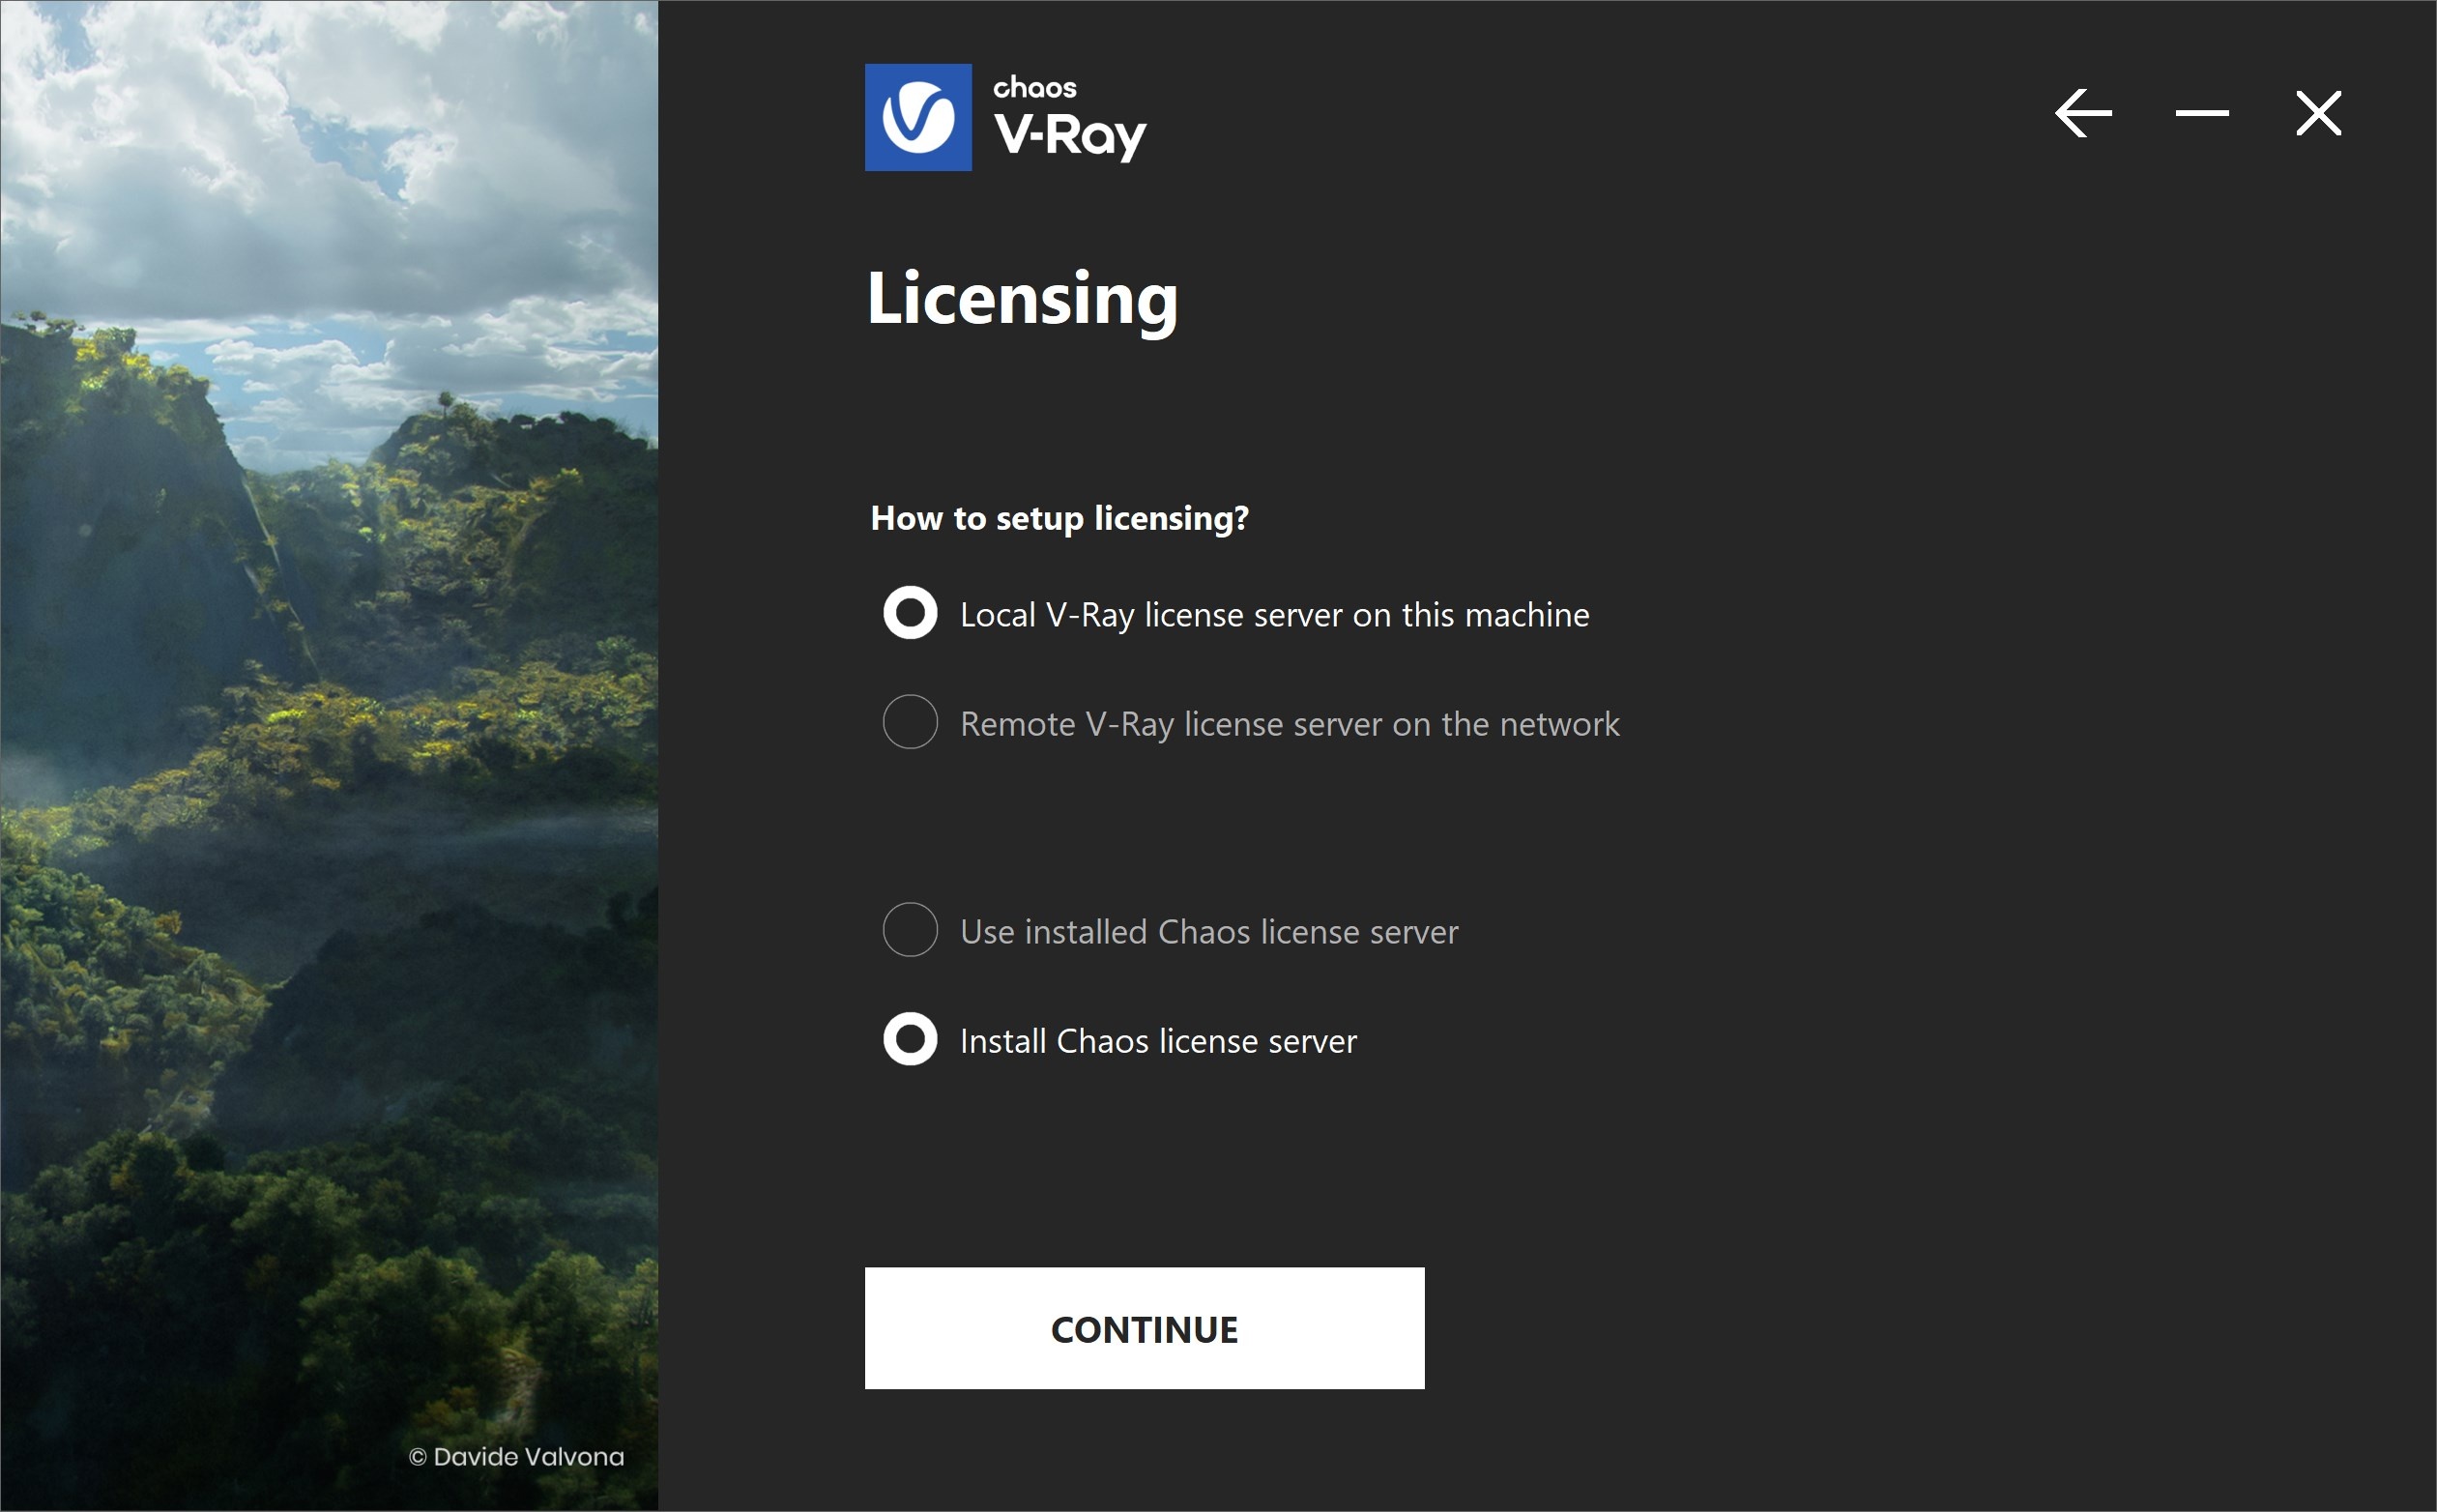
Task: Close the V-Ray installer window
Action: pos(2318,113)
